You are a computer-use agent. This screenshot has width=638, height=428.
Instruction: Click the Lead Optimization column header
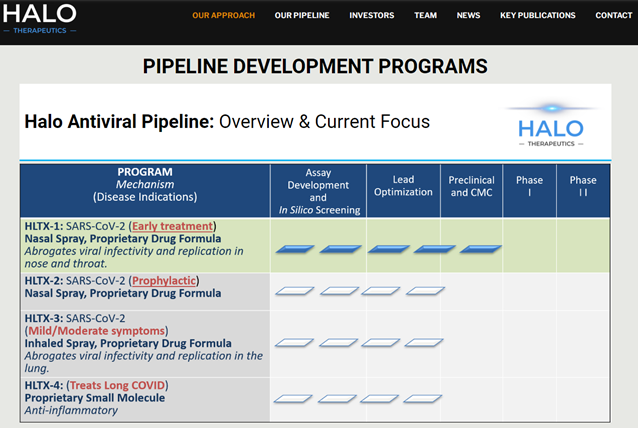pyautogui.click(x=403, y=186)
